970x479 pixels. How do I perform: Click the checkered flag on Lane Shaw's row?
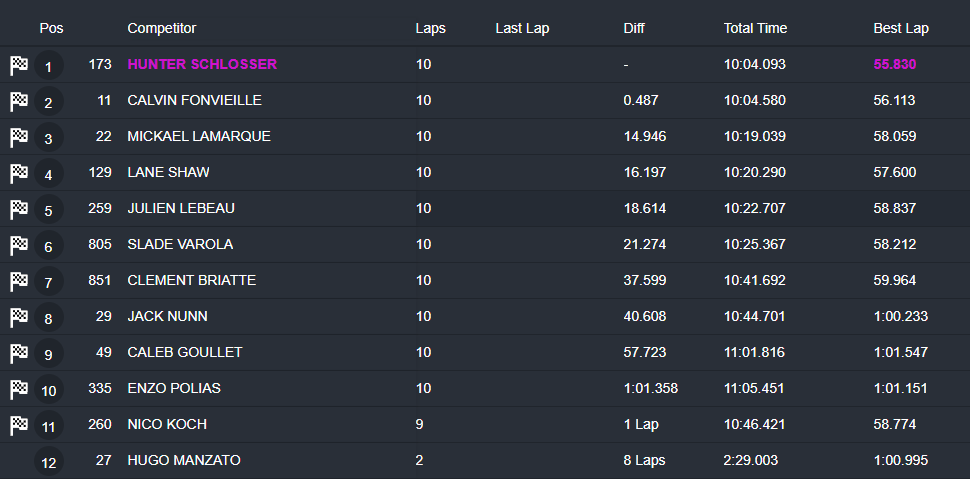coord(18,174)
